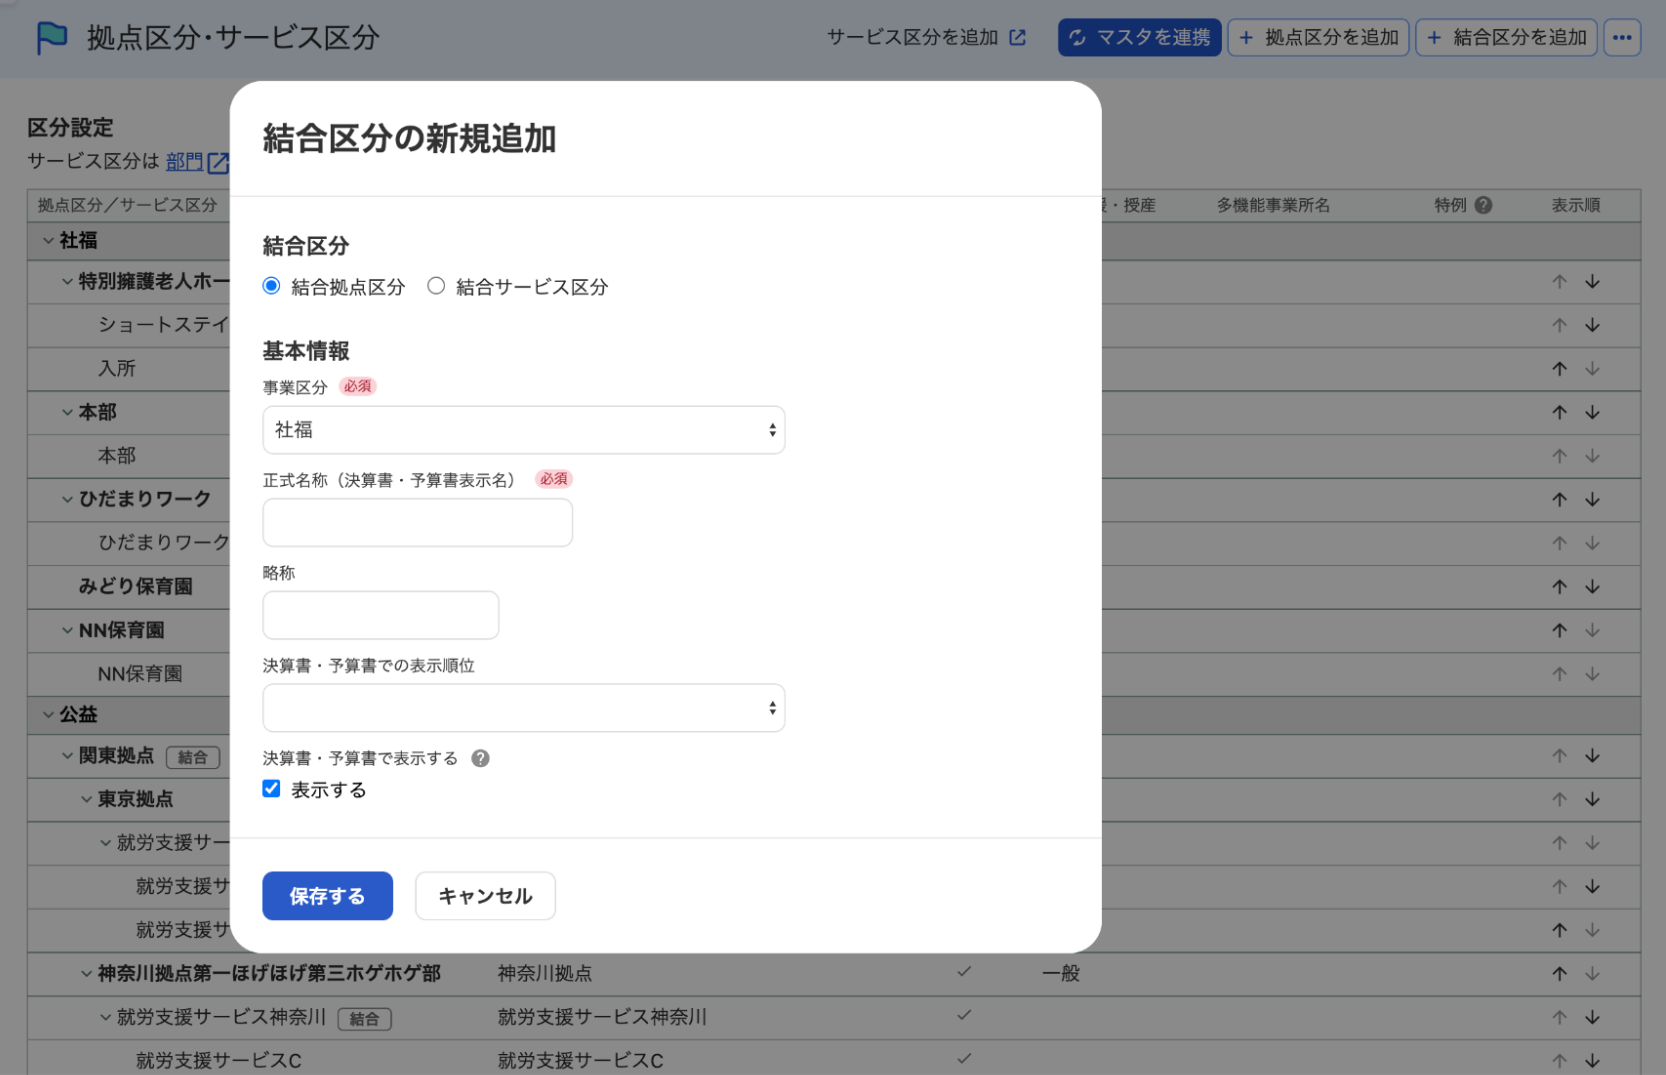Collapse the 社福 tree group
1666x1075 pixels.
[48, 240]
